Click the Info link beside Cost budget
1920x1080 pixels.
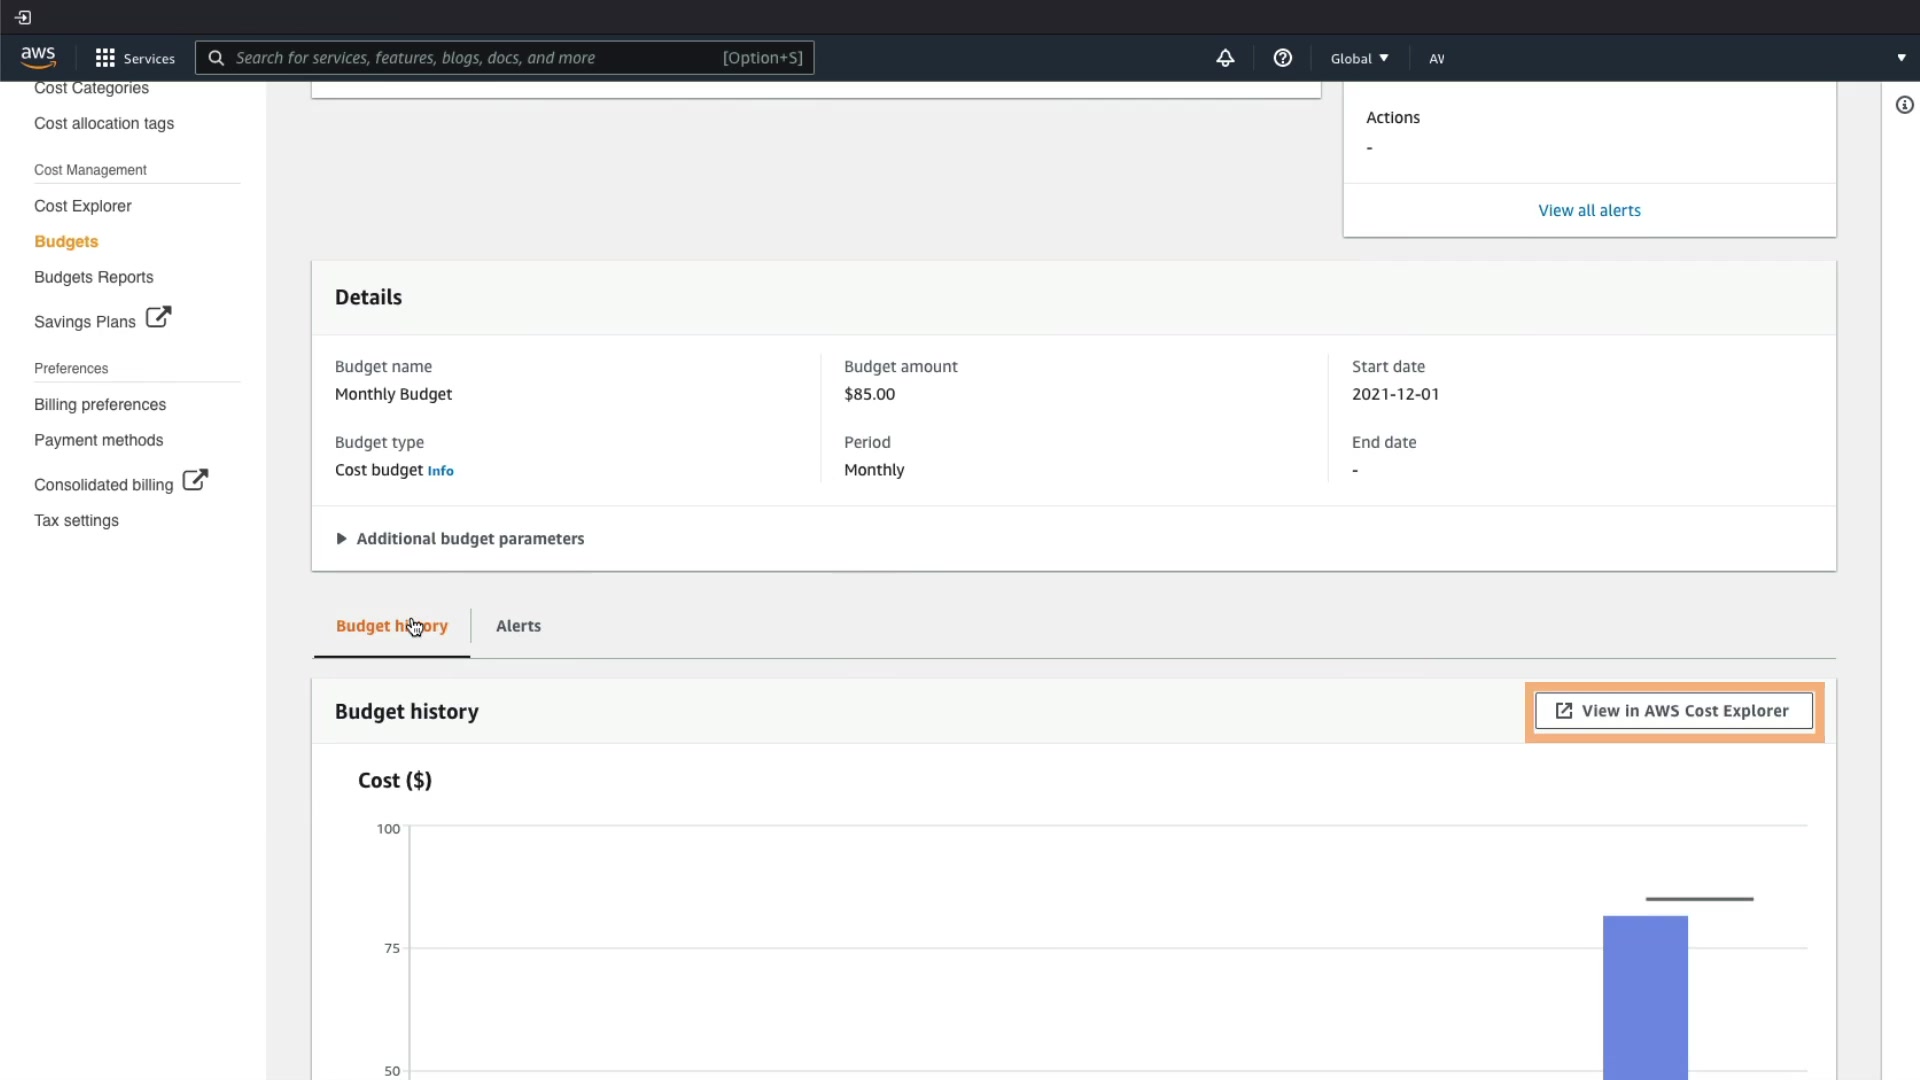(440, 471)
